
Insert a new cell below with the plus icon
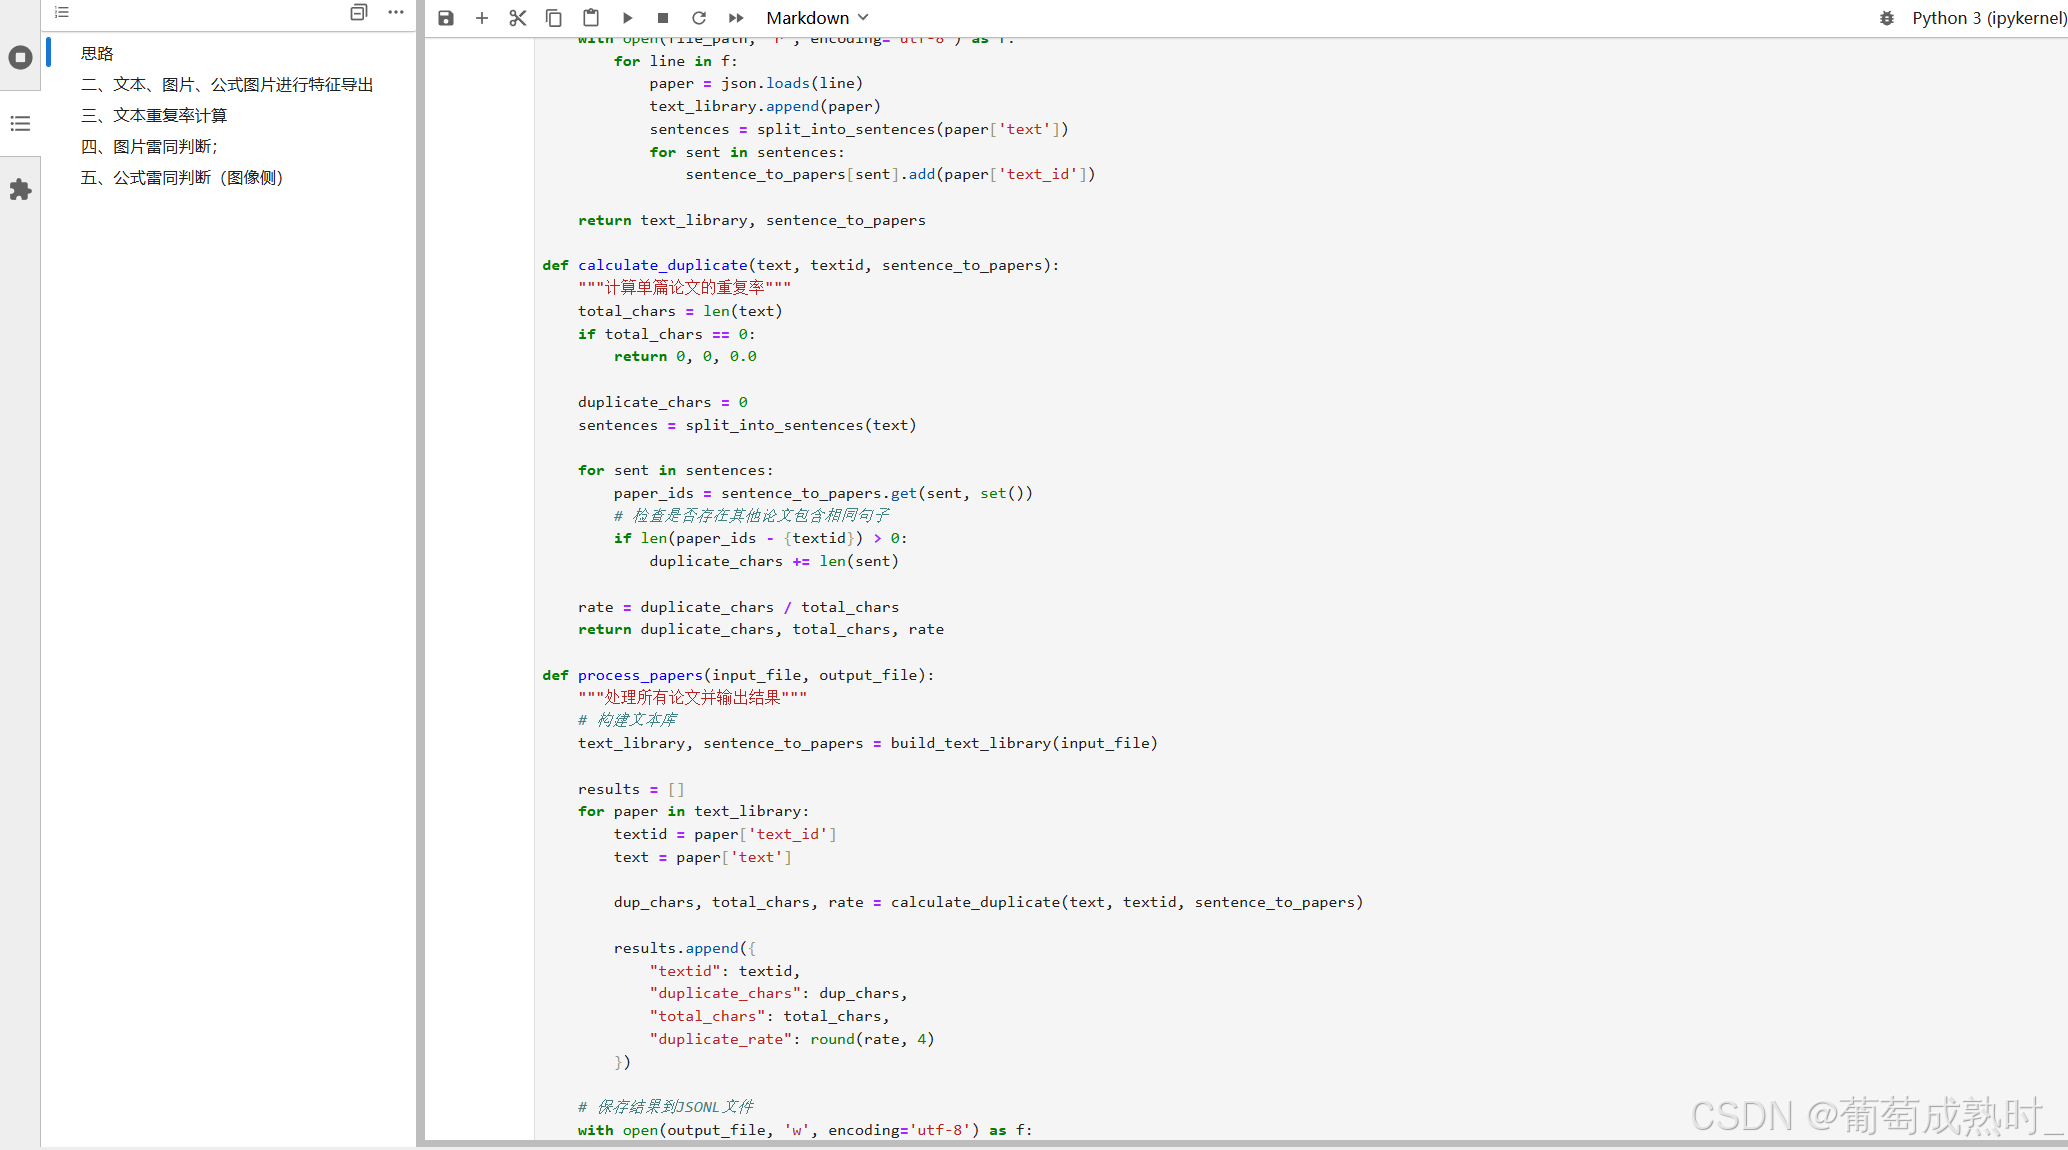pyautogui.click(x=482, y=18)
